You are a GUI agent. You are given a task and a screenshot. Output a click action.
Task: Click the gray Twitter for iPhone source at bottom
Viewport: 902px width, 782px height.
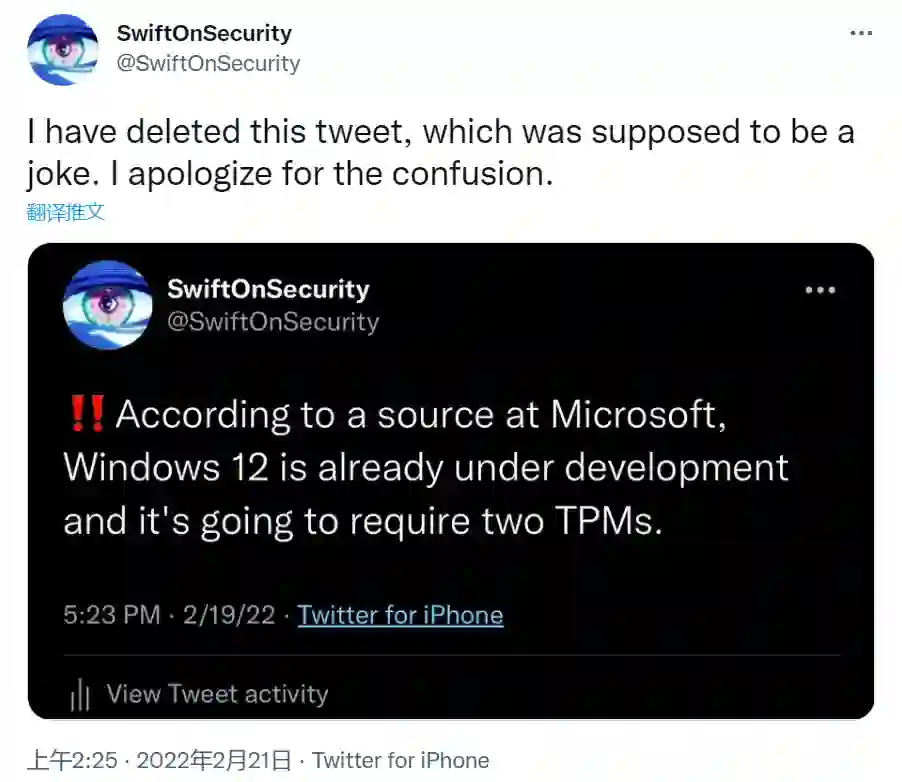pos(402,761)
